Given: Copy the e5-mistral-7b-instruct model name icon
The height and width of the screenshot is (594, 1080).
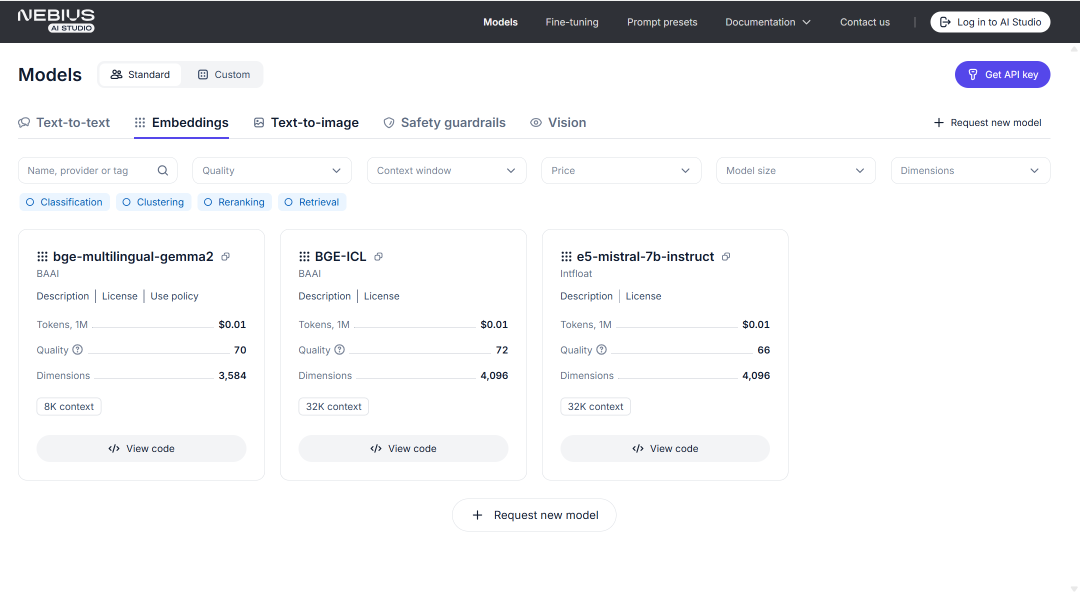Looking at the screenshot, I should click(726, 256).
